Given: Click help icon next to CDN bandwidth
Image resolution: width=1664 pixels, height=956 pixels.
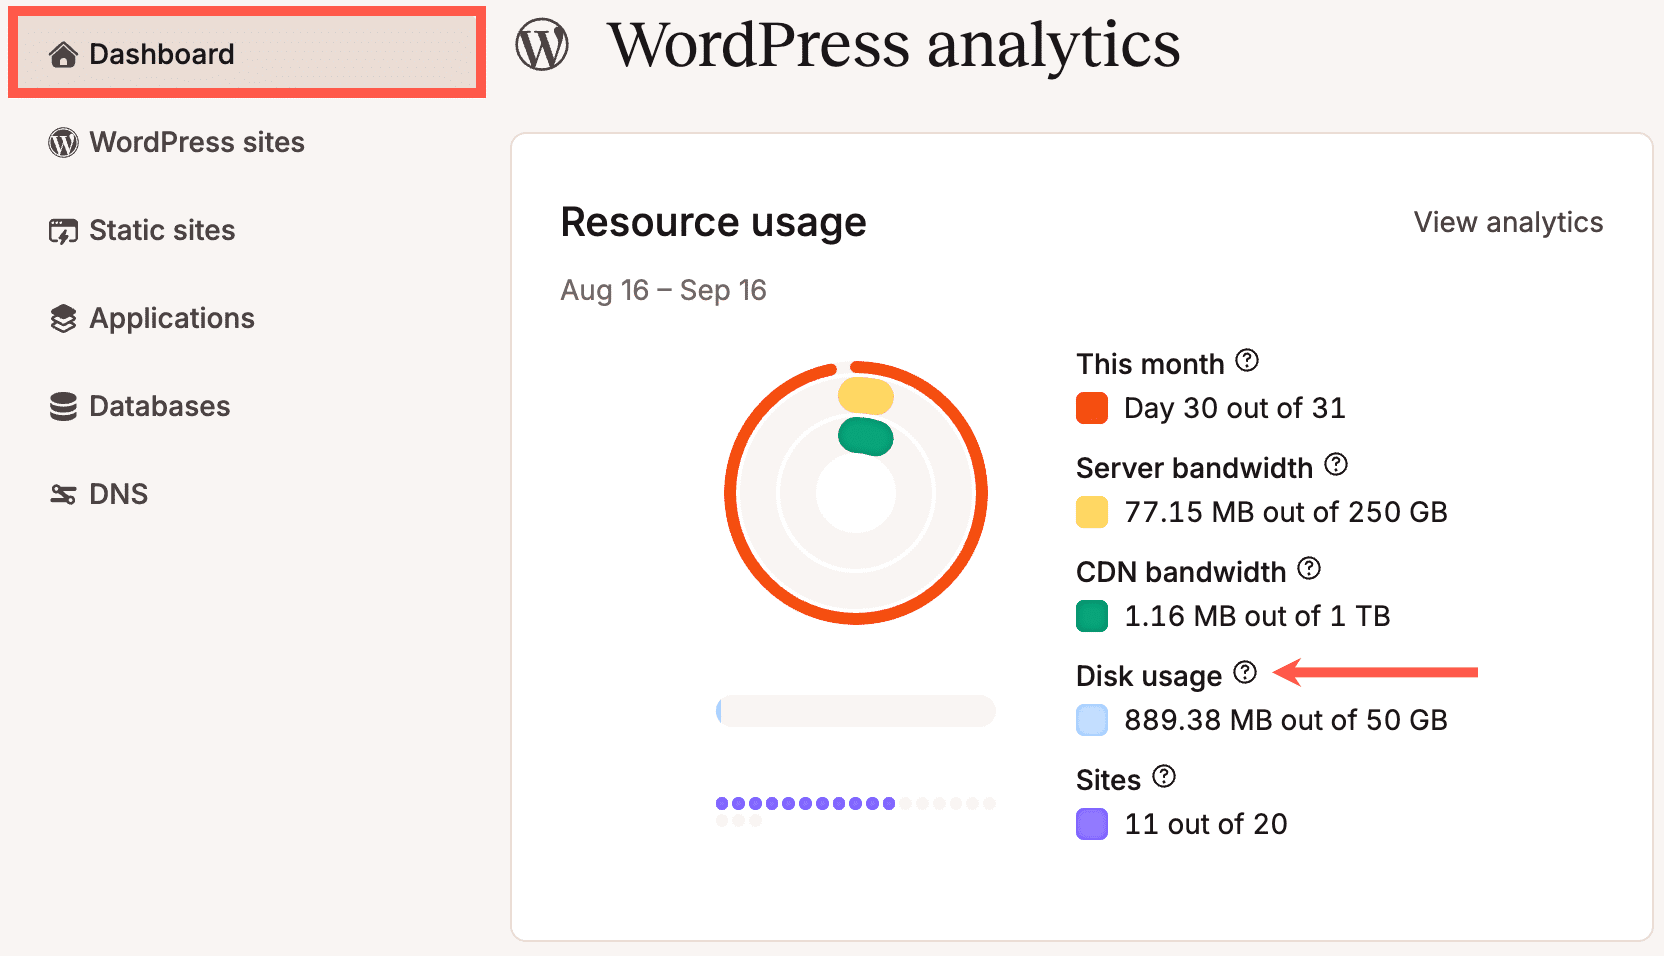Looking at the screenshot, I should click(1309, 568).
